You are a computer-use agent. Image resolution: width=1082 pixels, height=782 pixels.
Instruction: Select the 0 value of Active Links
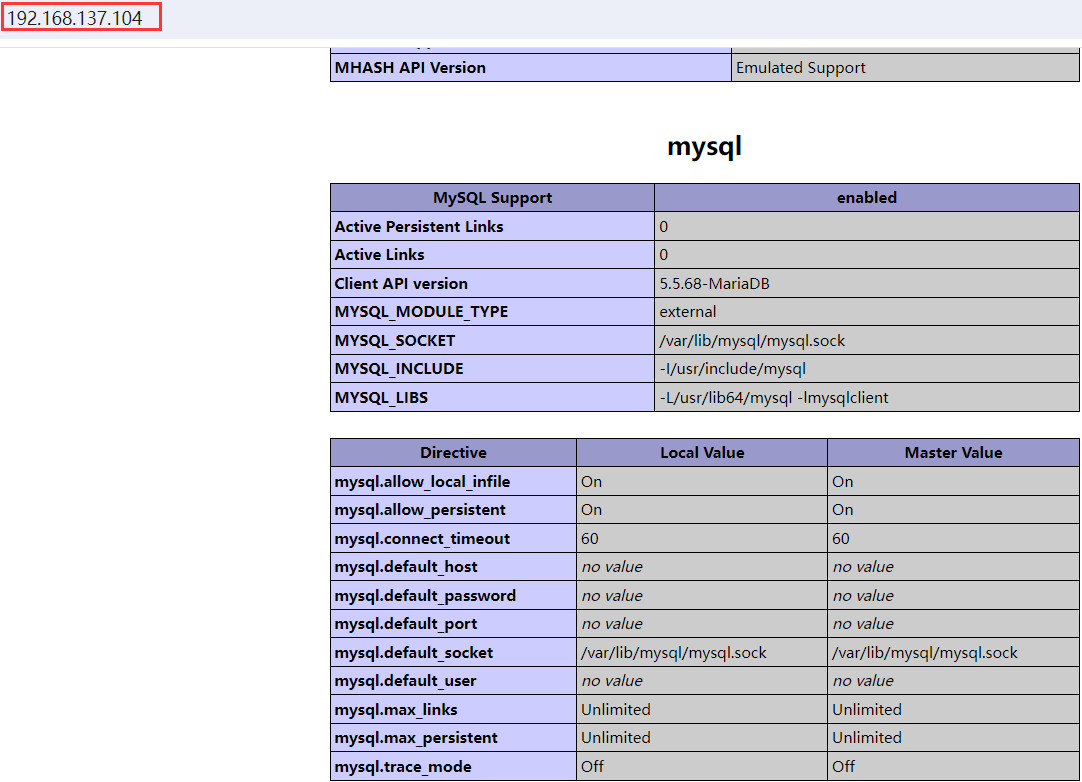coord(867,255)
